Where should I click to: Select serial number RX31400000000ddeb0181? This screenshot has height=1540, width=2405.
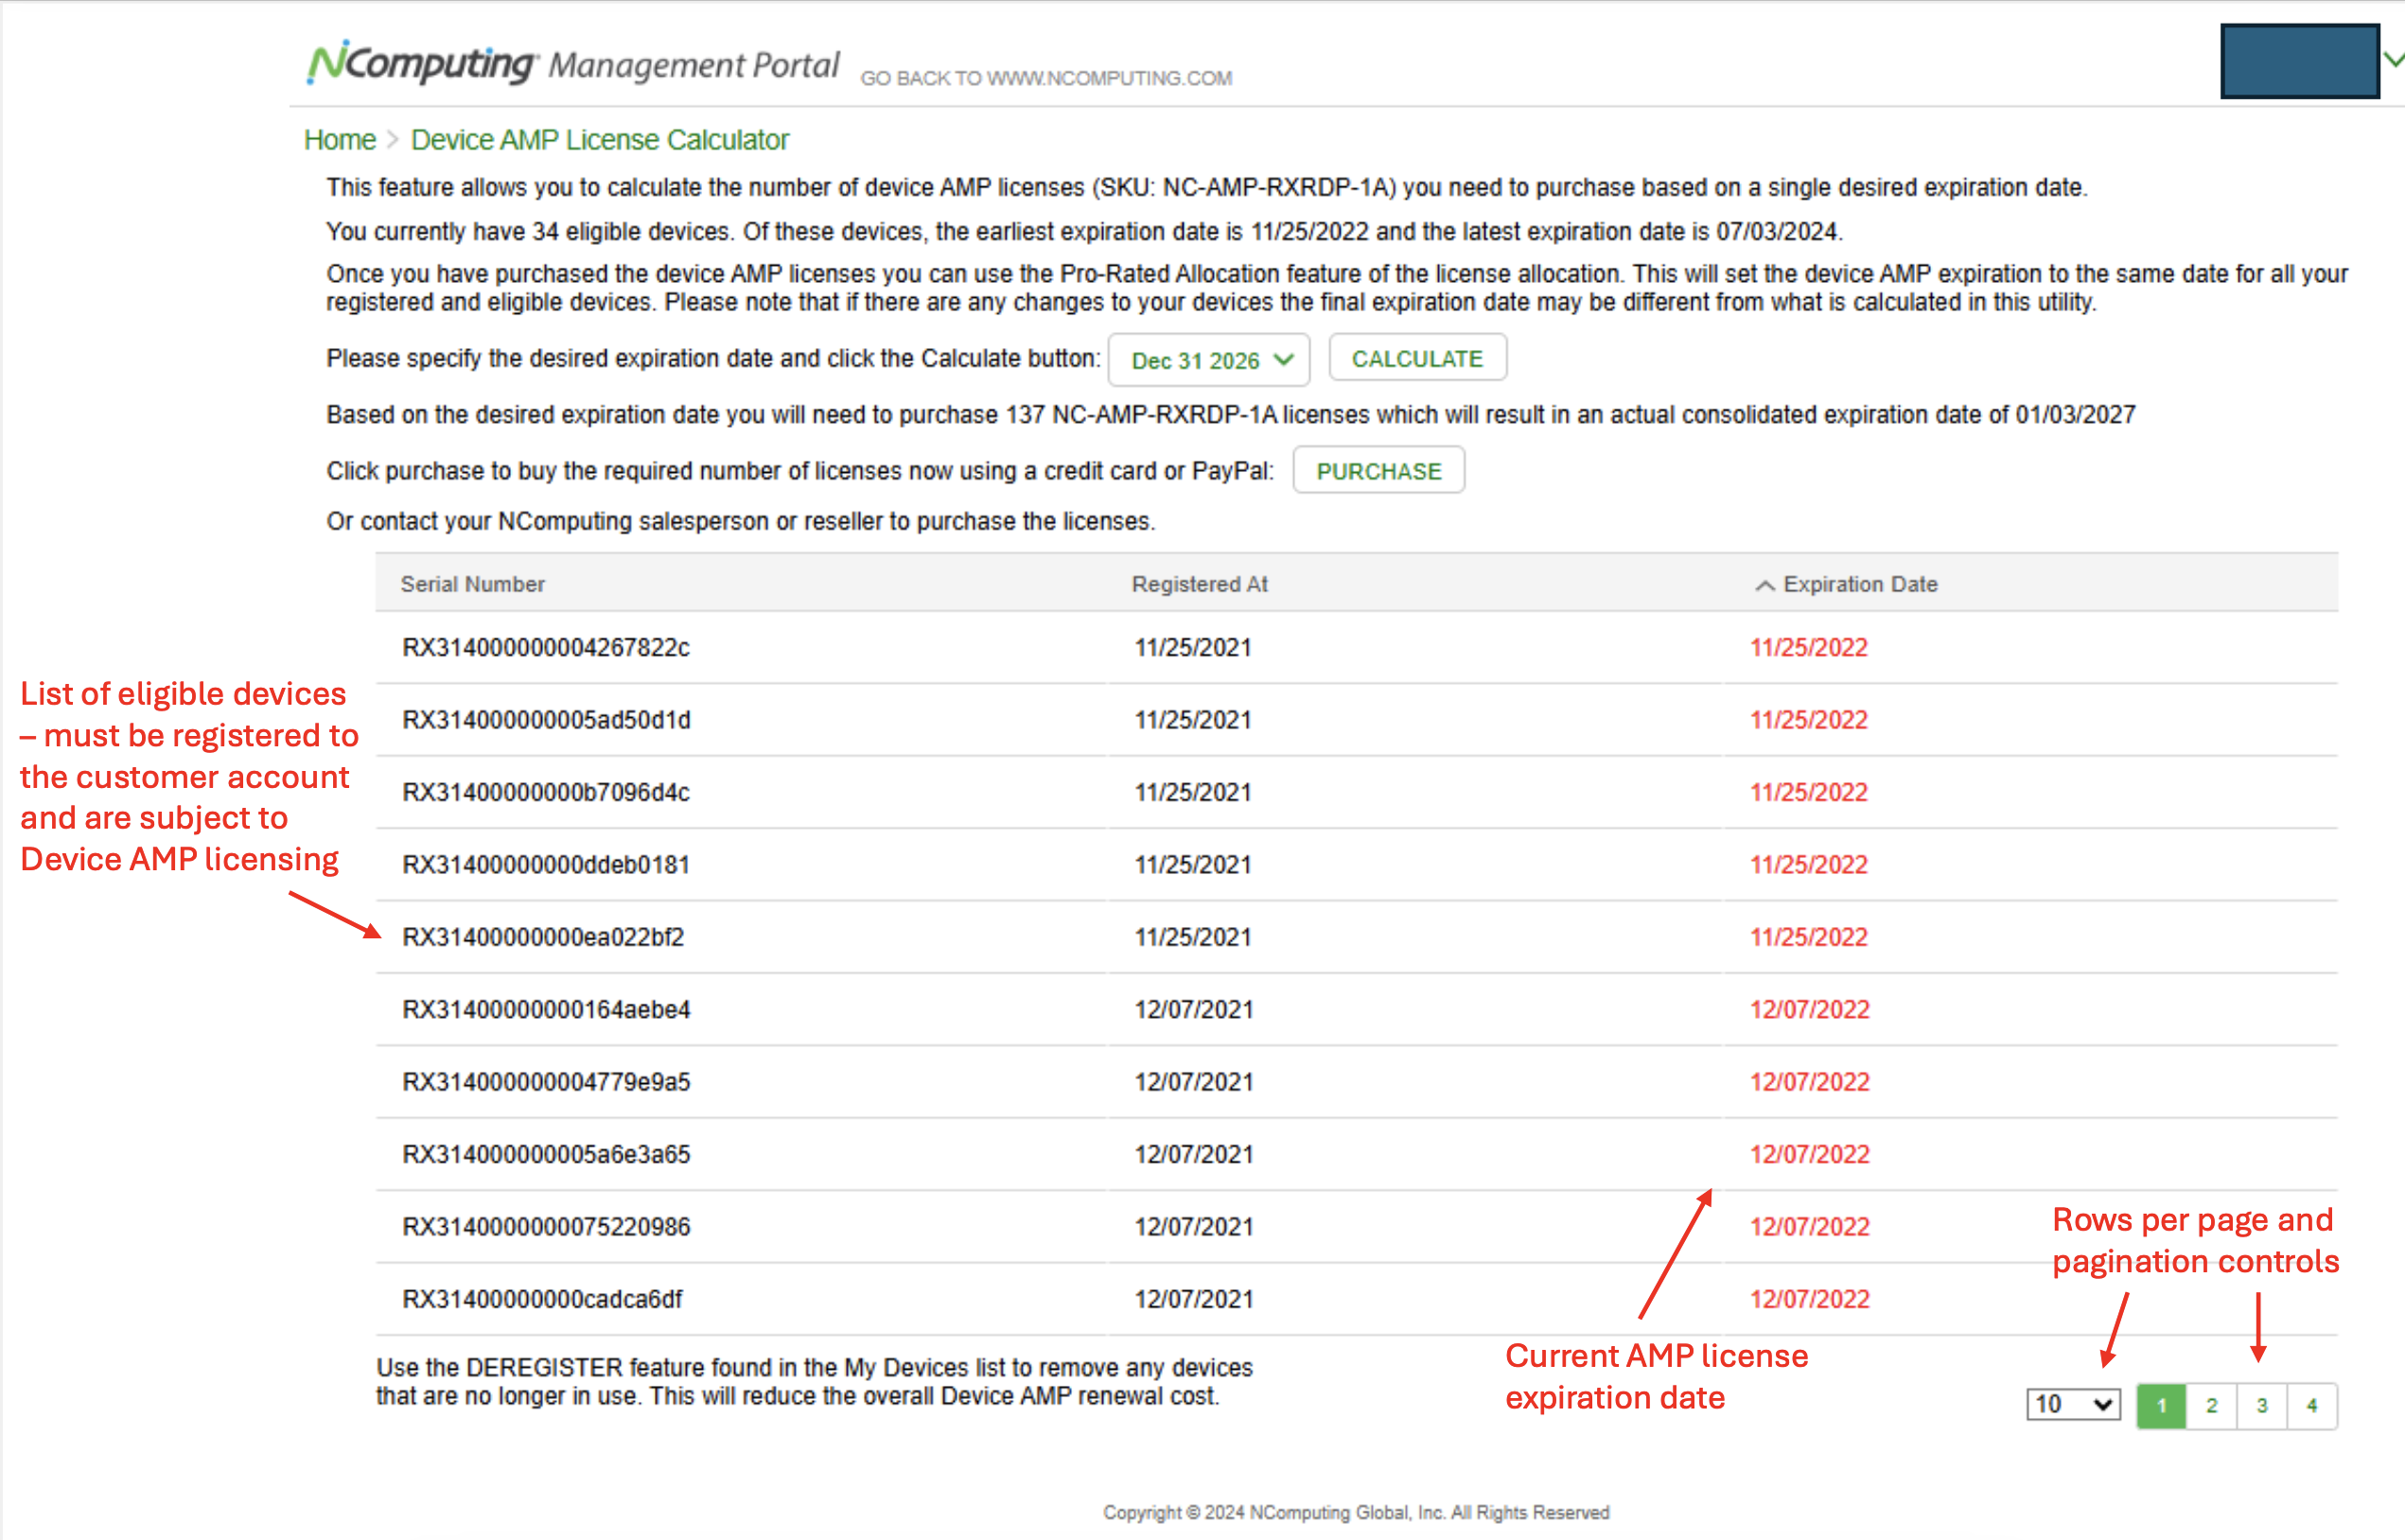coord(546,865)
